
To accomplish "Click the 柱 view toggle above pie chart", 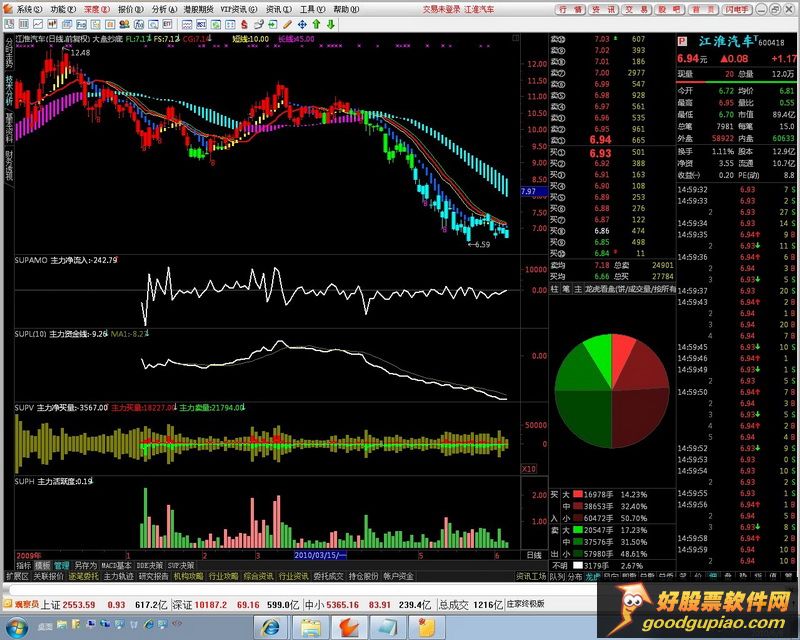I will (x=555, y=289).
